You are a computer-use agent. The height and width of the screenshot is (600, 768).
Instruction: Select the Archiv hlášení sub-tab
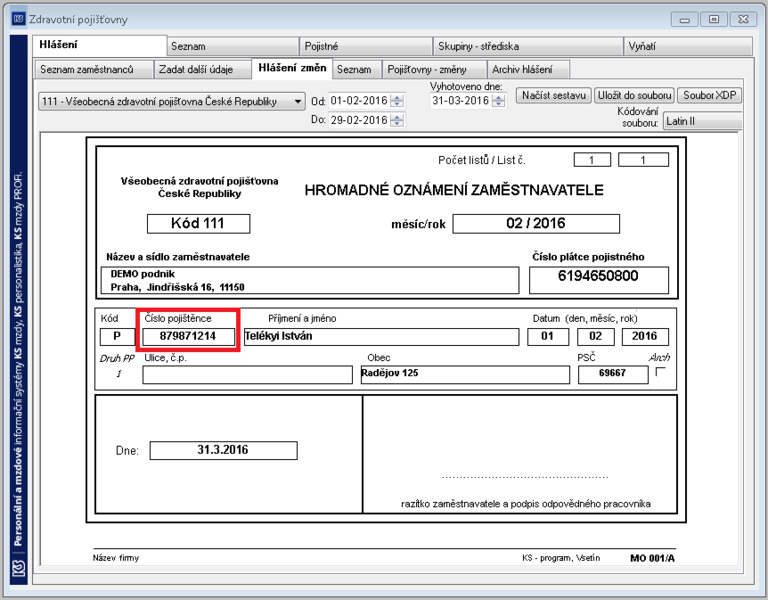528,70
